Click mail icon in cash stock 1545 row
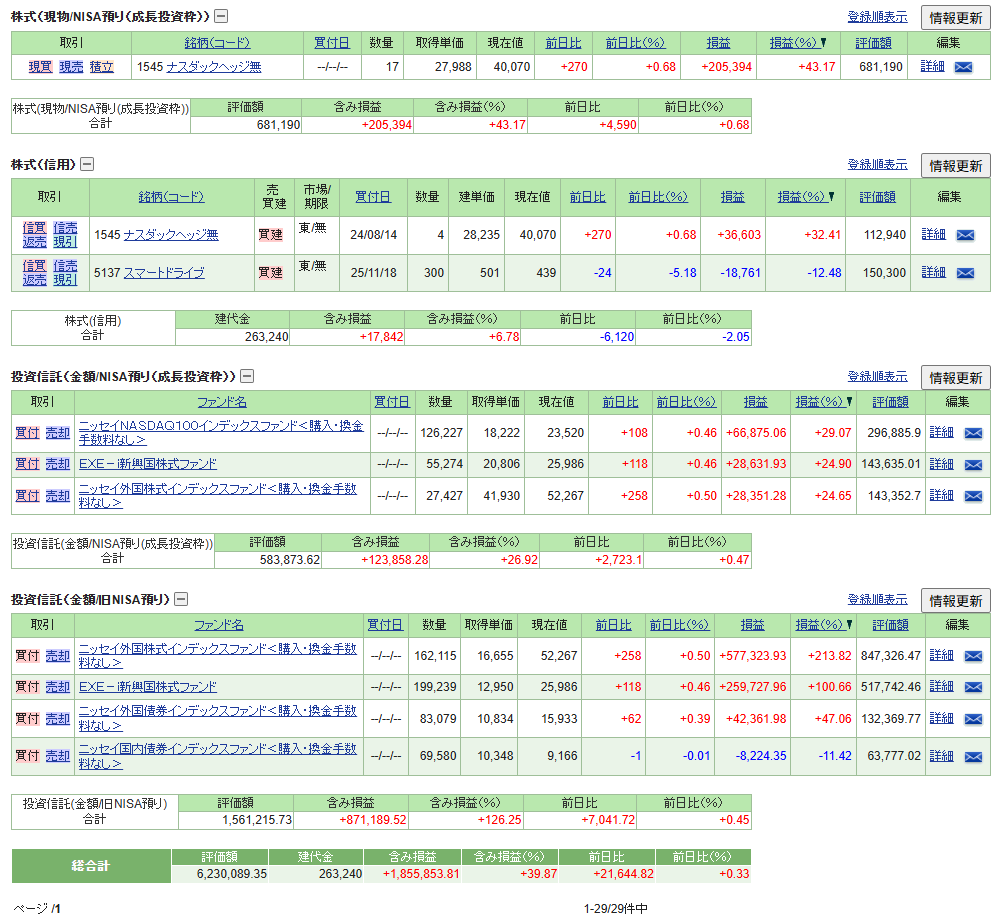The height and width of the screenshot is (922, 1001). click(x=963, y=67)
